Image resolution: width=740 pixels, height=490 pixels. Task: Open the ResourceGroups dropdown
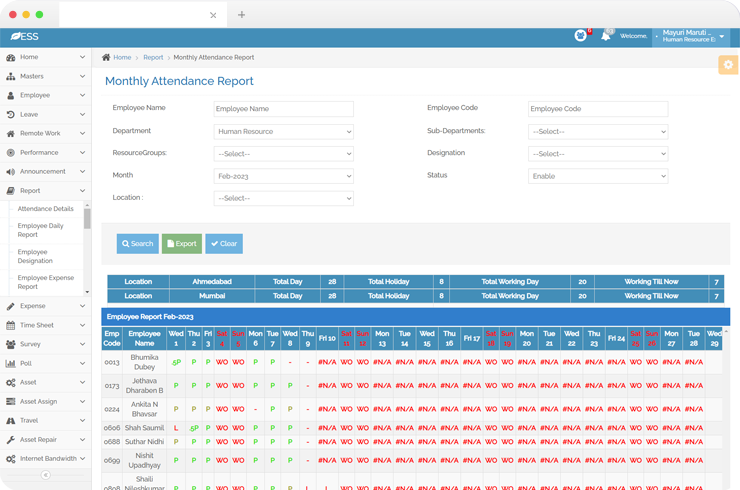(284, 154)
